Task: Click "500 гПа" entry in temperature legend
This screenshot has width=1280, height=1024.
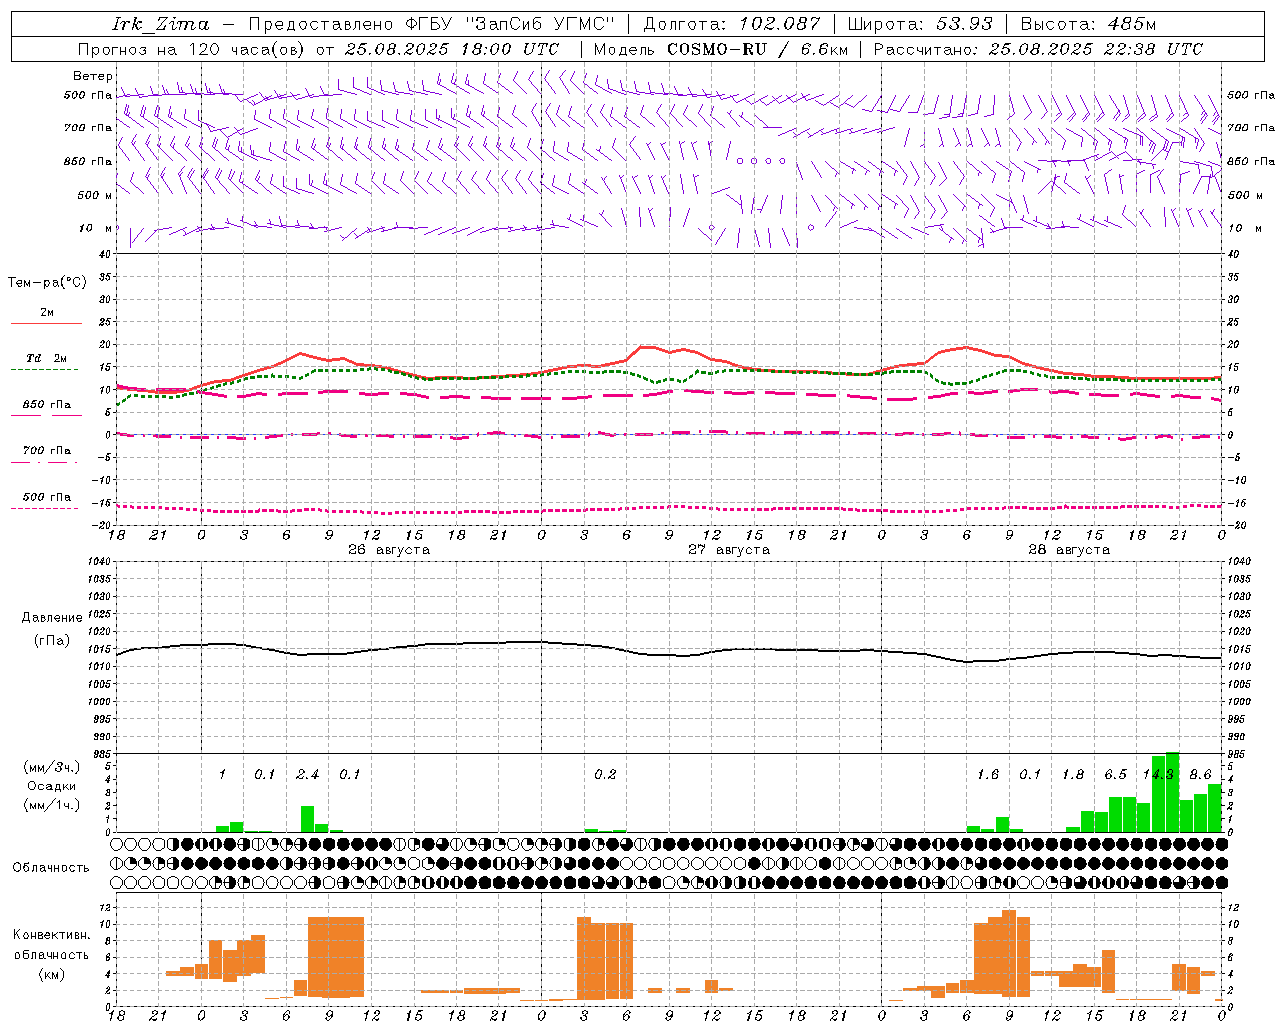Action: pyautogui.click(x=46, y=497)
